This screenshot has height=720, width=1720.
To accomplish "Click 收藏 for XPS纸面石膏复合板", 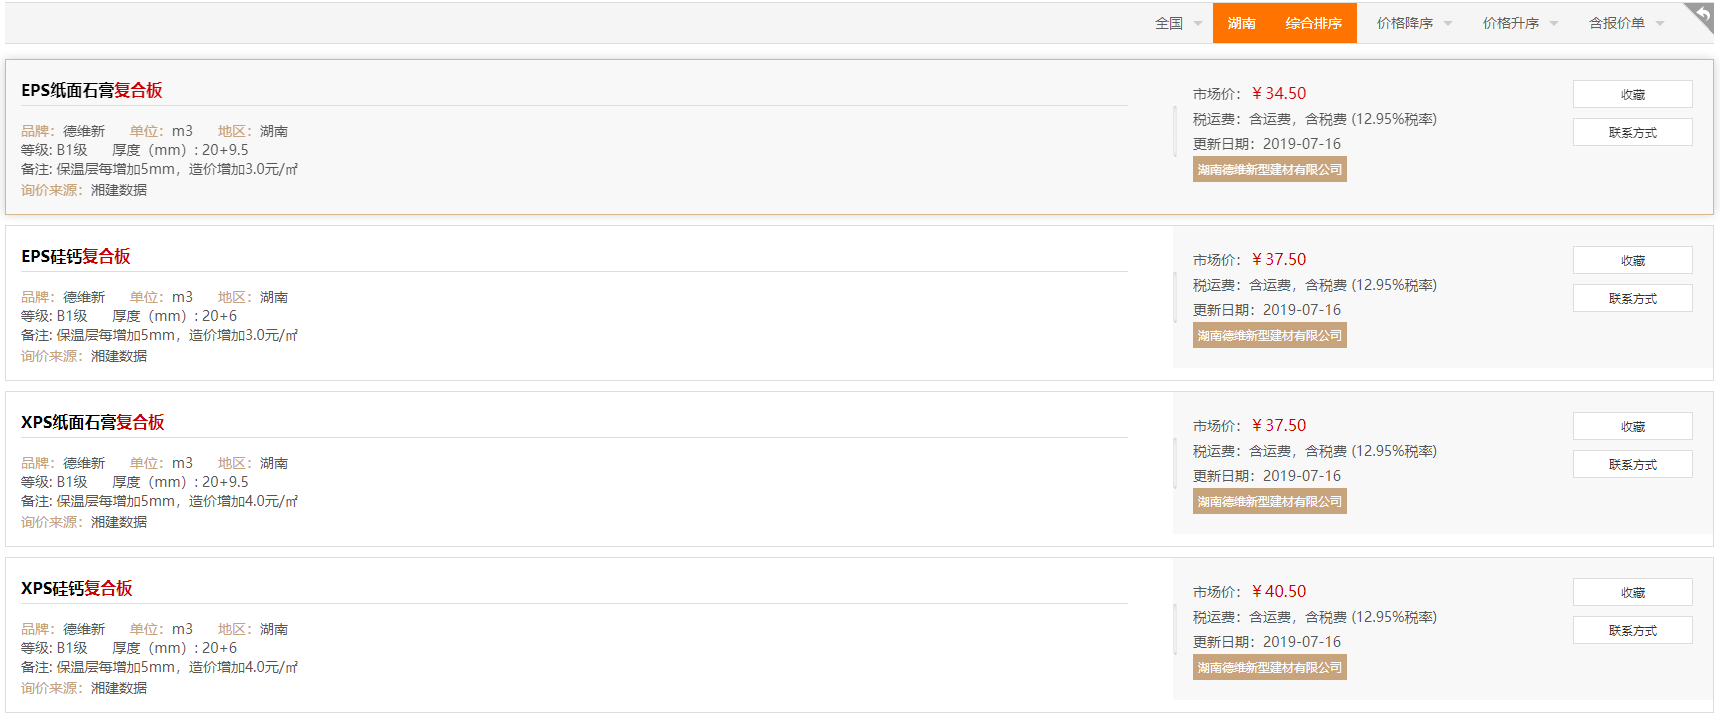I will pyautogui.click(x=1633, y=426).
